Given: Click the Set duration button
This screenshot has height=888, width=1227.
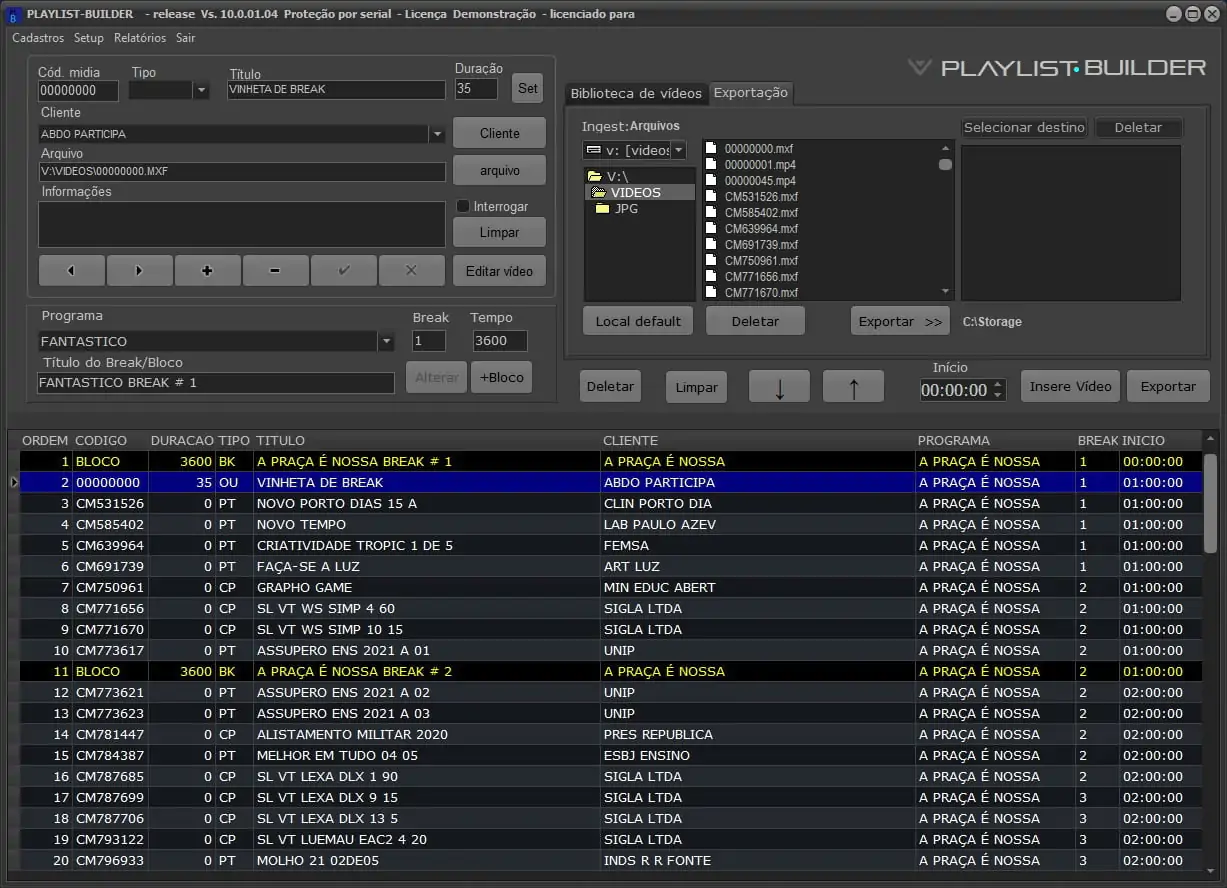Looking at the screenshot, I should coord(528,88).
